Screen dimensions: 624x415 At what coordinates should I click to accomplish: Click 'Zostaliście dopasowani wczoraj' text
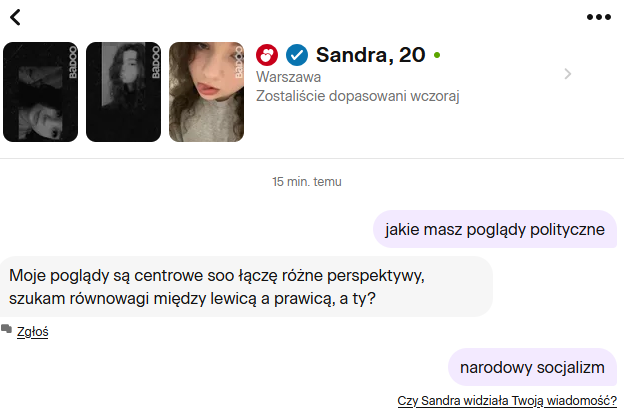(357, 96)
